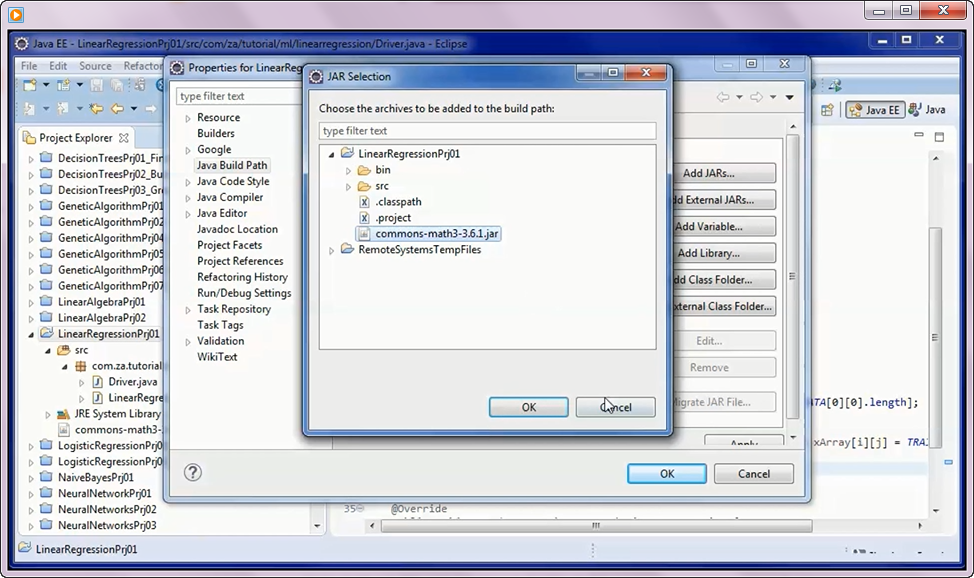
Task: Click the Add Library... button
Action: click(x=724, y=253)
